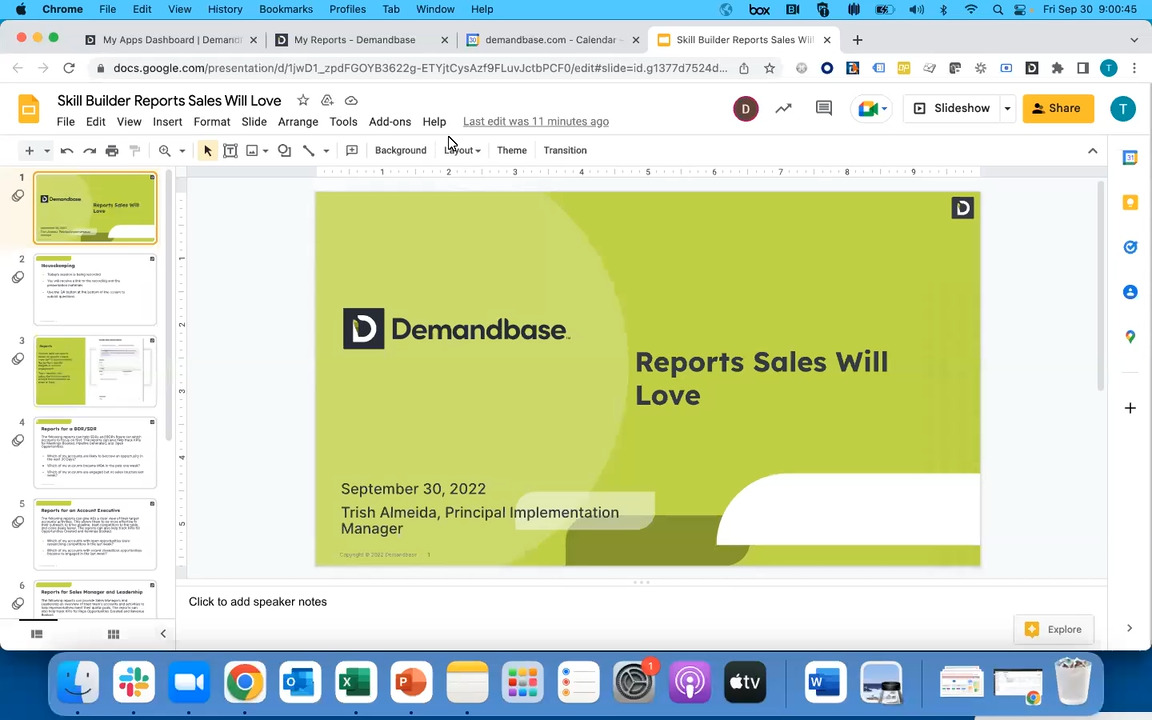The image size is (1152, 720).
Task: Click the Background button
Action: coord(400,151)
